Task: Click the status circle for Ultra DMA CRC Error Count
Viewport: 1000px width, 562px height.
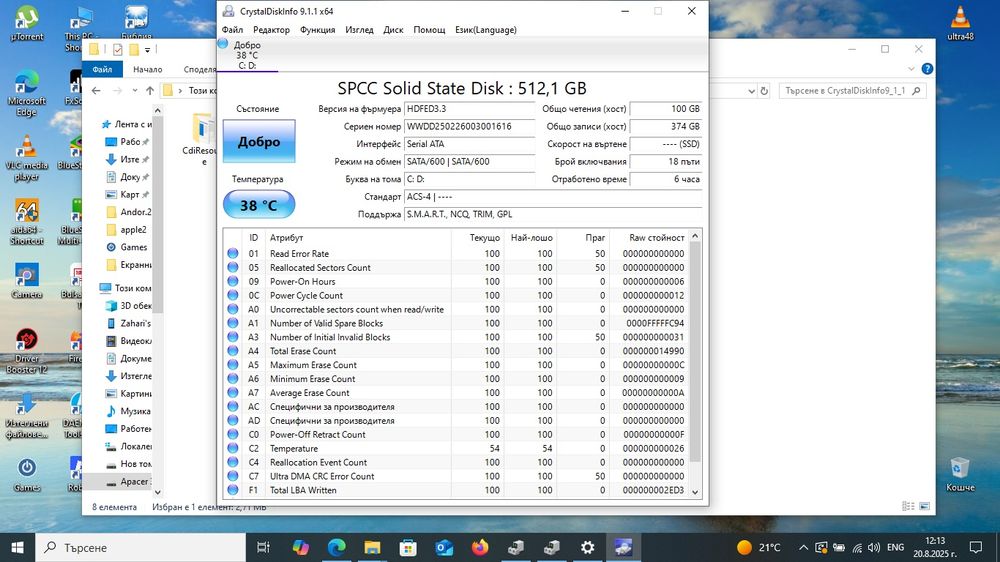Action: click(x=233, y=476)
